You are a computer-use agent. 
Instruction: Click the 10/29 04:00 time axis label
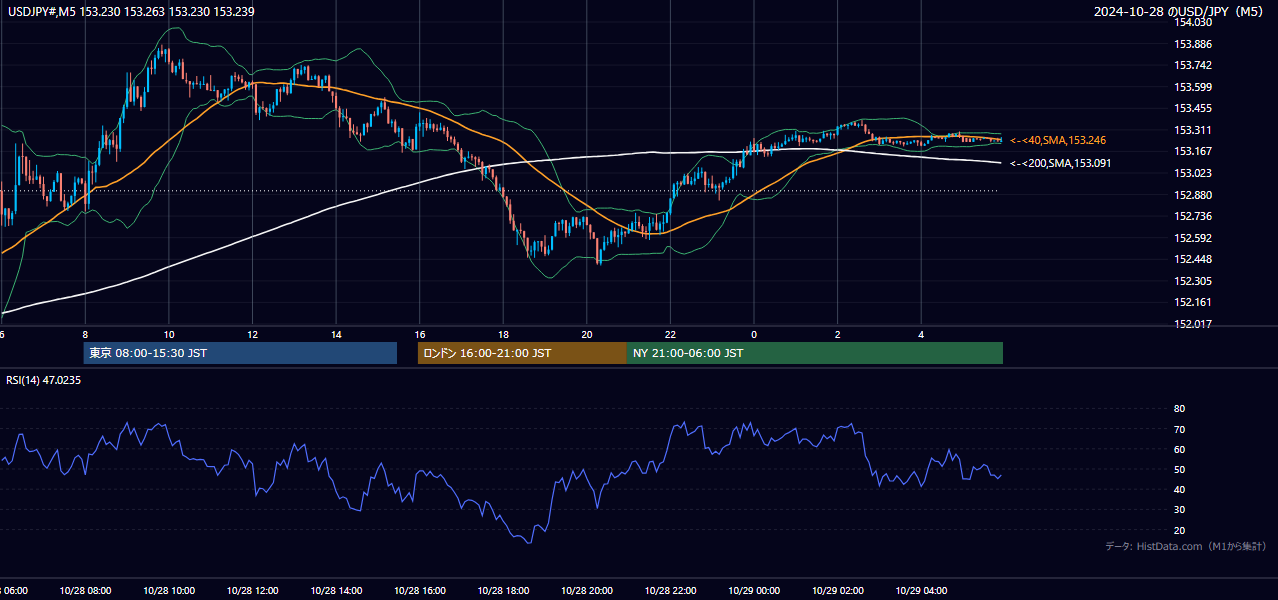pos(921,591)
